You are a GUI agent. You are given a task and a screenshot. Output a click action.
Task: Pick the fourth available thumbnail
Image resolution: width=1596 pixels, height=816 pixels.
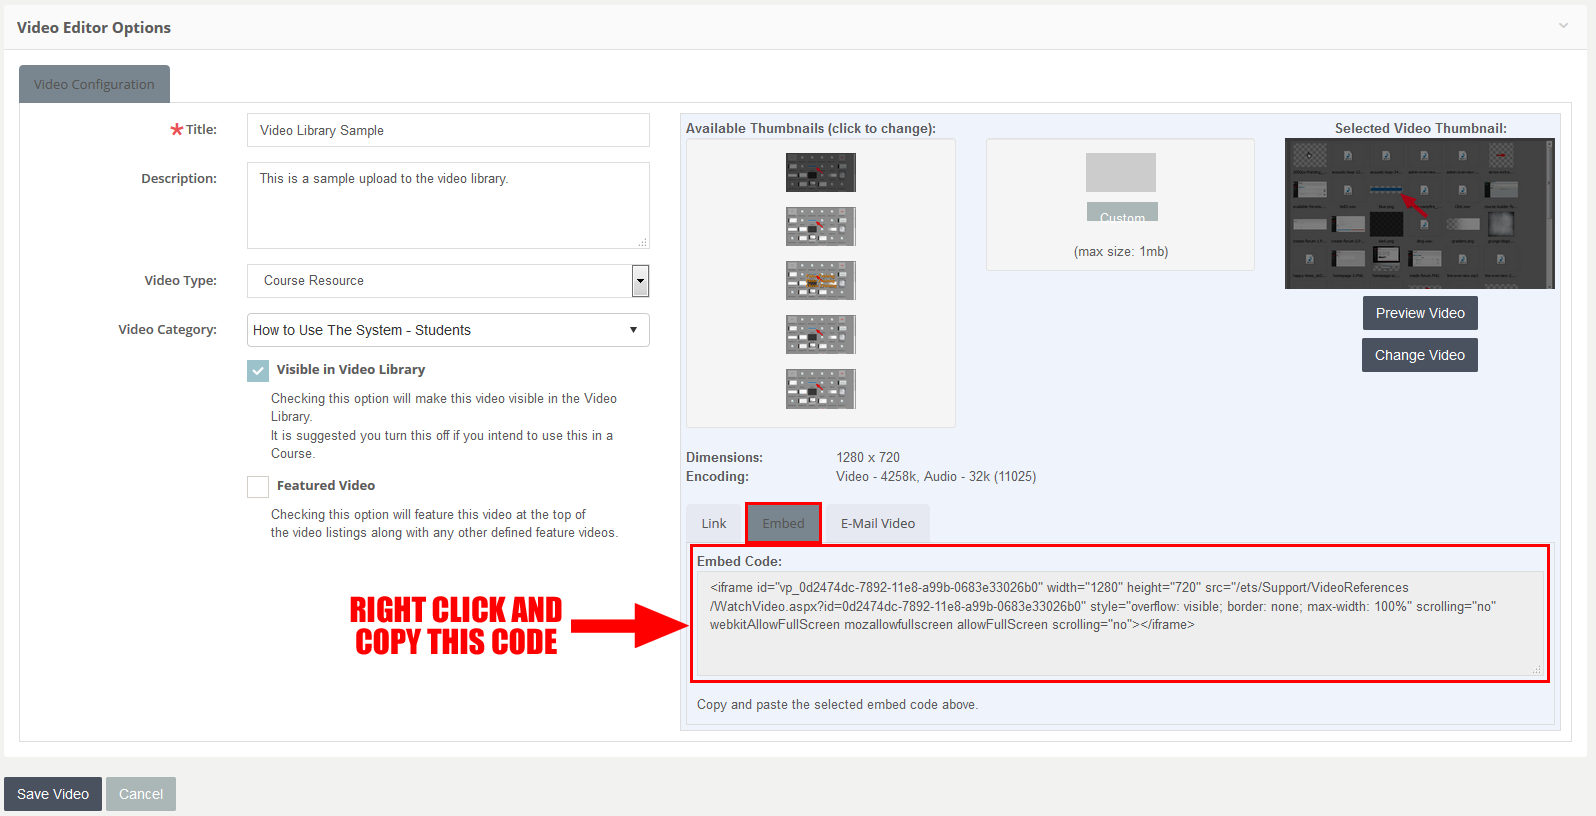[820, 334]
